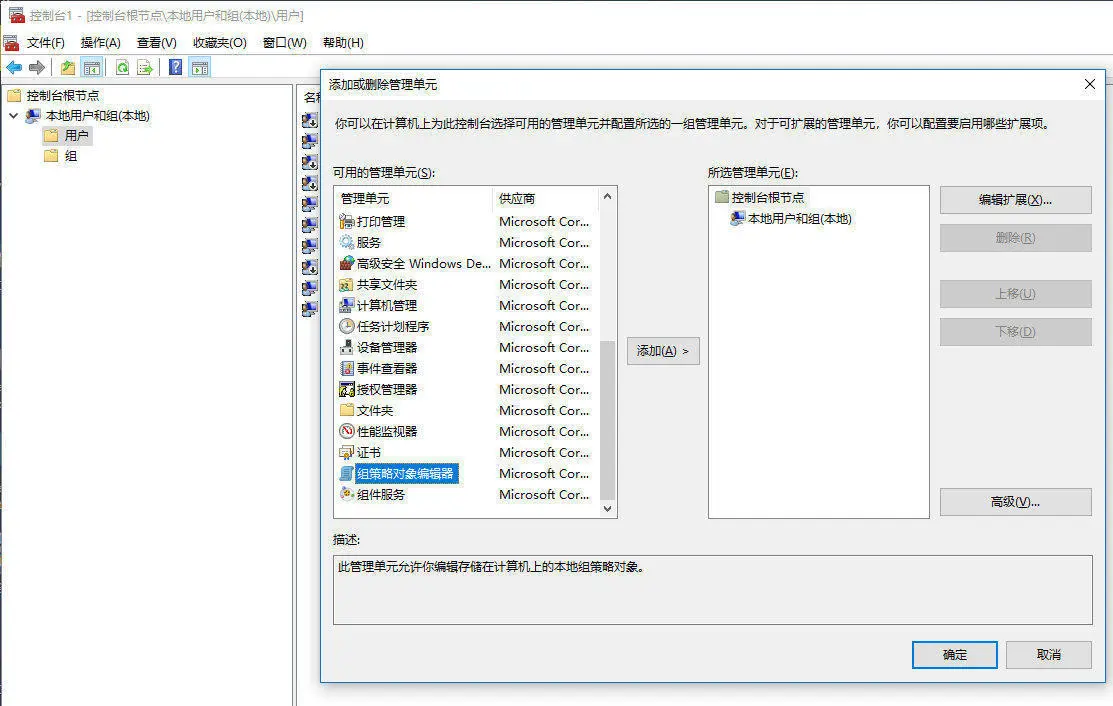The height and width of the screenshot is (706, 1113).
Task: Open the 收藏夹(O) menu
Action: pos(220,43)
